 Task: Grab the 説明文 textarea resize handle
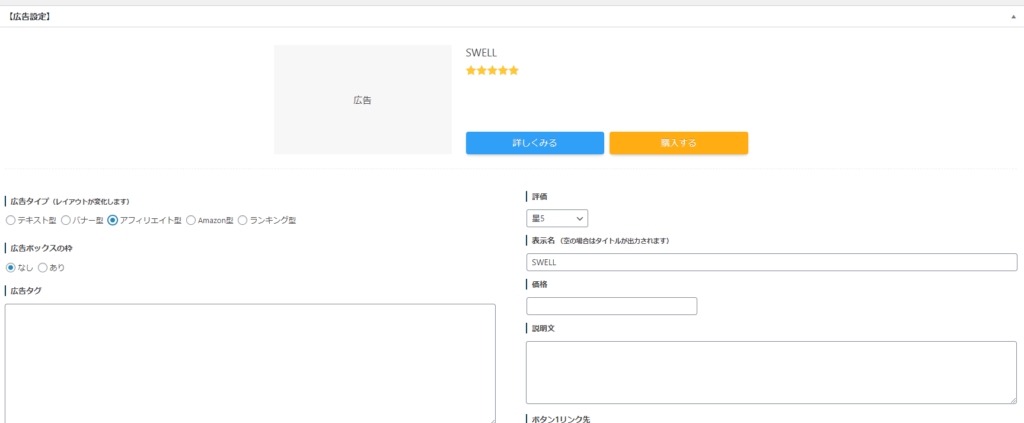1013,400
